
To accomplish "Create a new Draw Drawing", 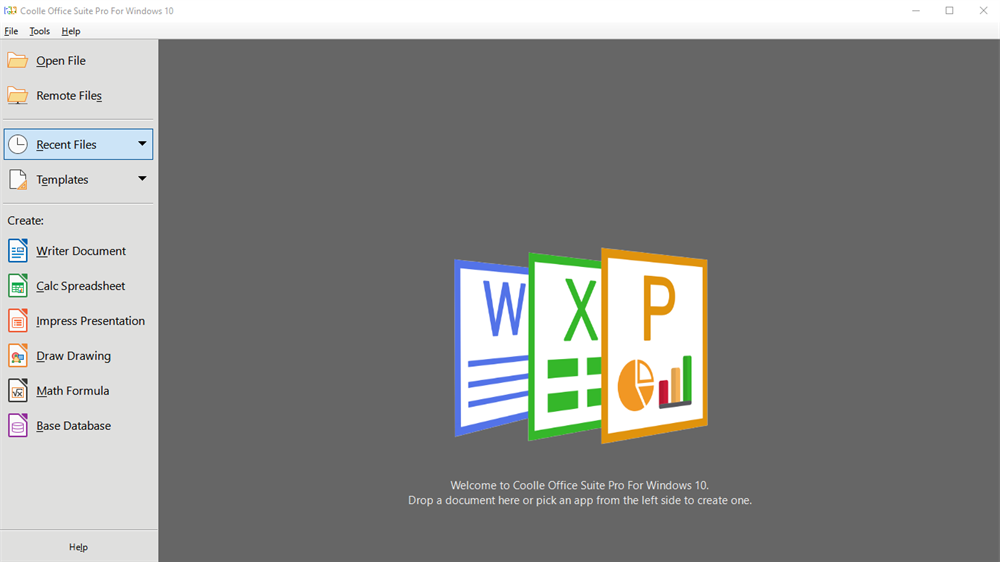I will pyautogui.click(x=78, y=356).
